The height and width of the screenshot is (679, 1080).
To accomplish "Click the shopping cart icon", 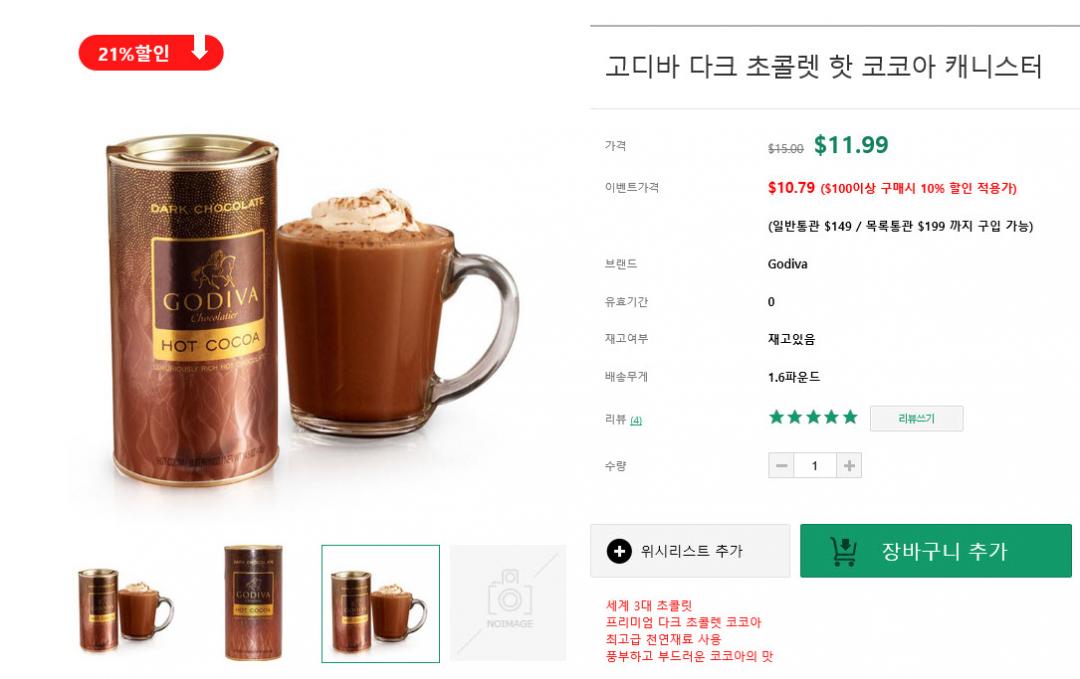I will pos(843,551).
